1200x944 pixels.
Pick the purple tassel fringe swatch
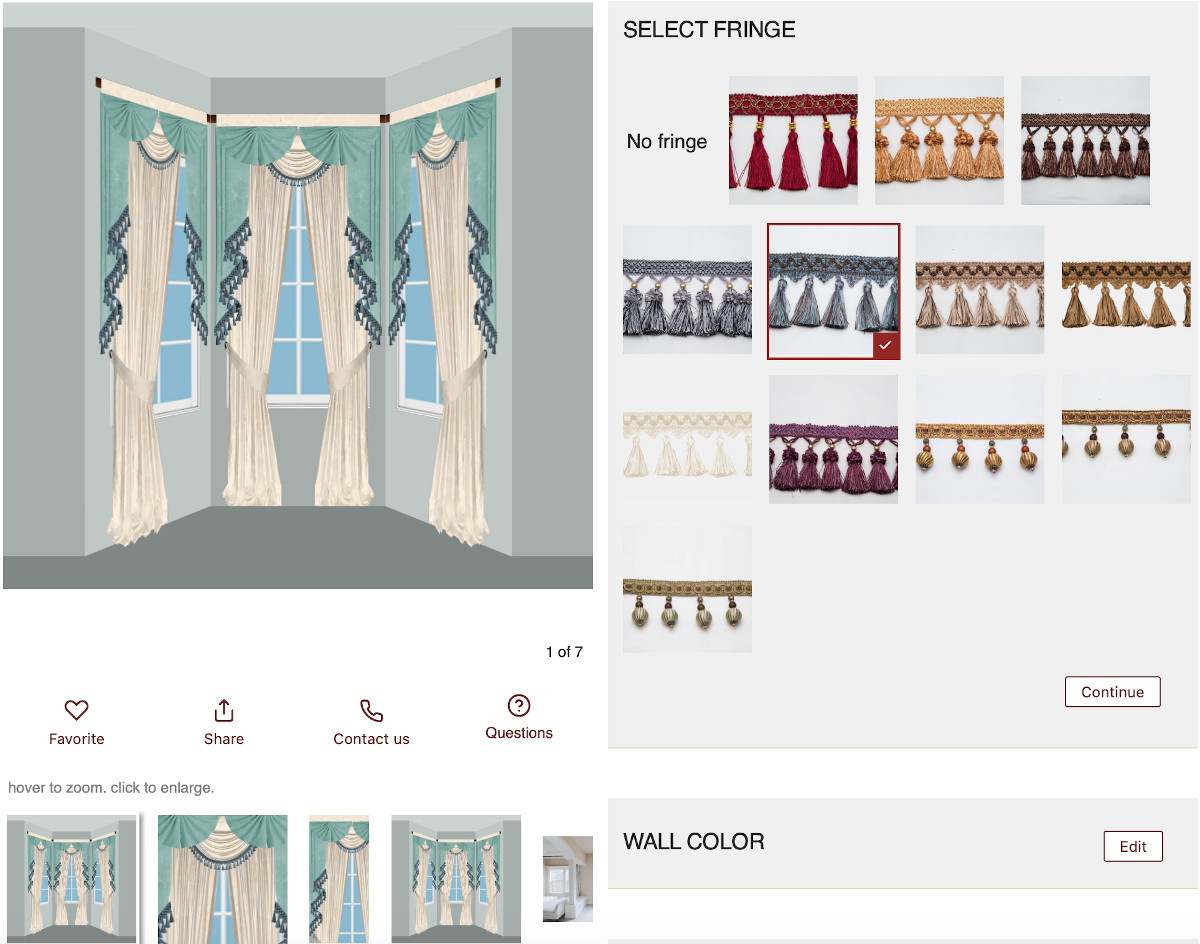833,439
